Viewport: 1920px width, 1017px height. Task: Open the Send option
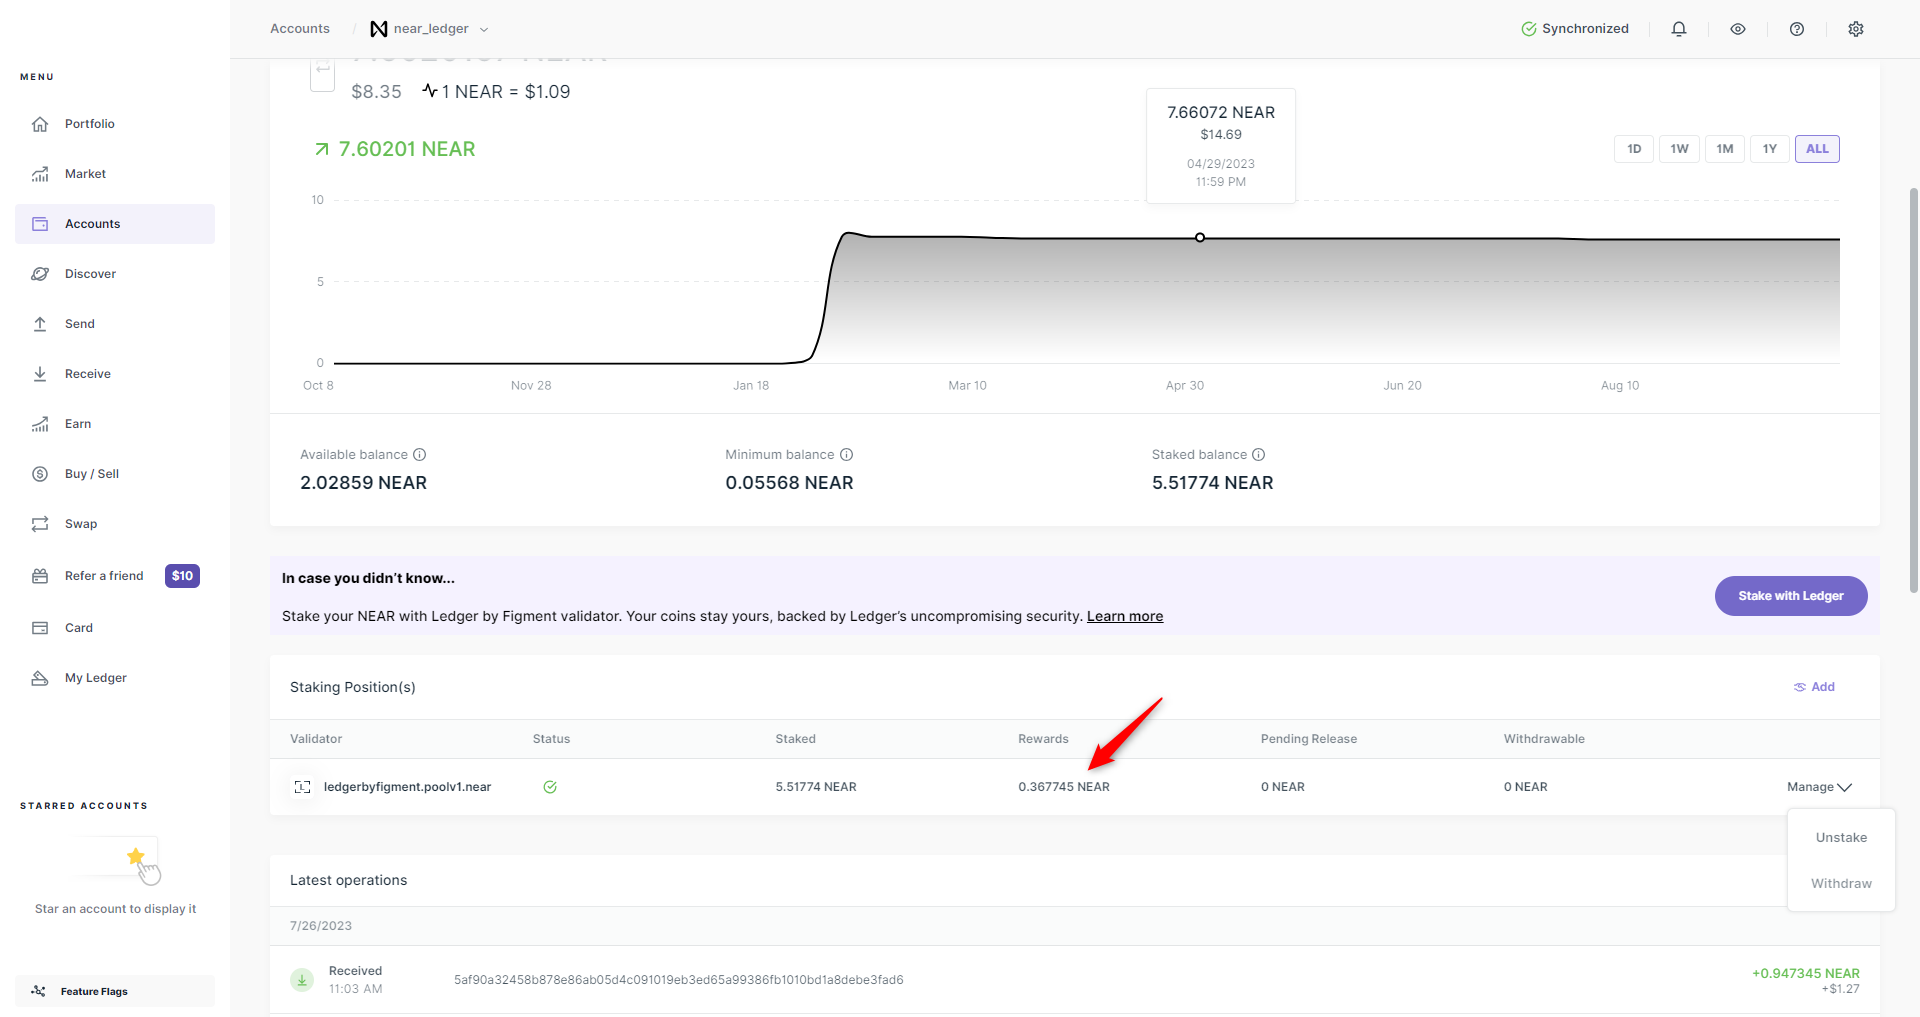115,324
